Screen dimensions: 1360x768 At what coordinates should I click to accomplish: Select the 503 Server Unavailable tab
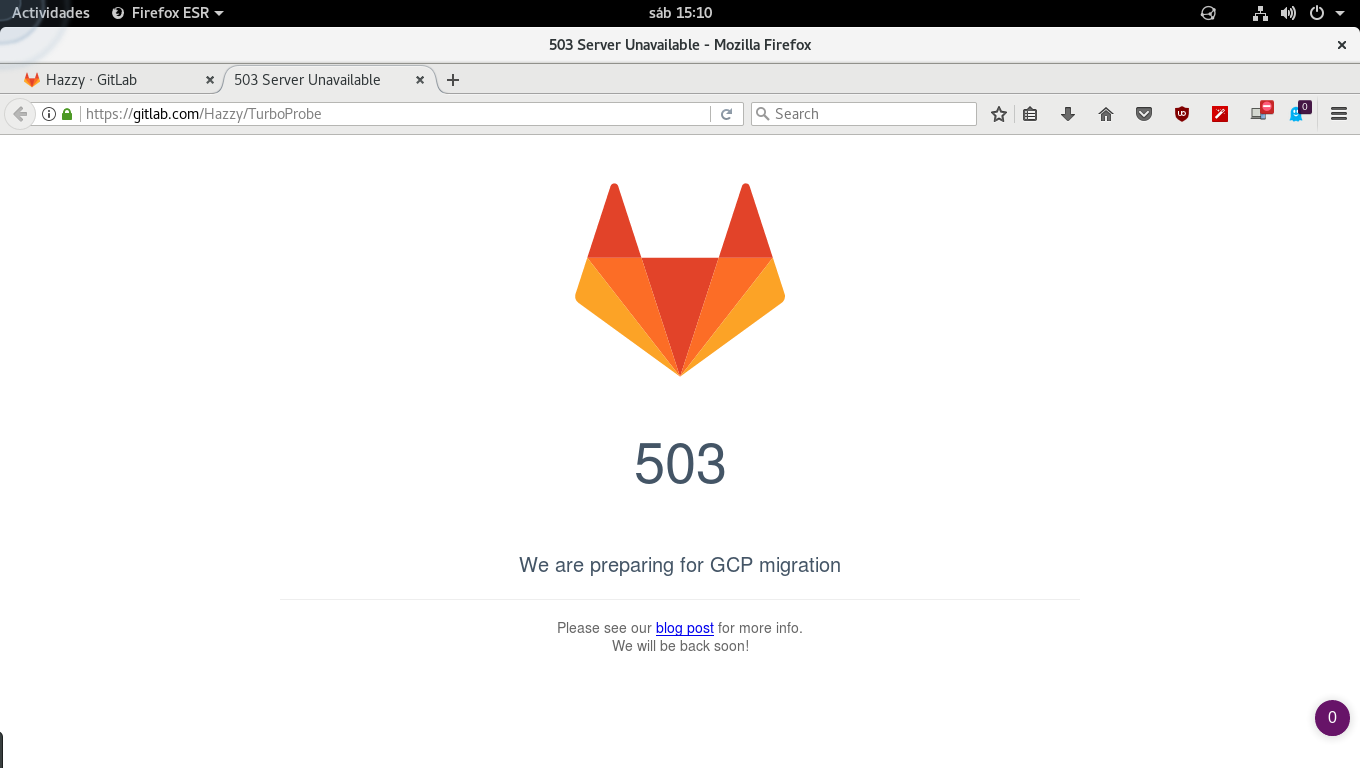coord(330,80)
